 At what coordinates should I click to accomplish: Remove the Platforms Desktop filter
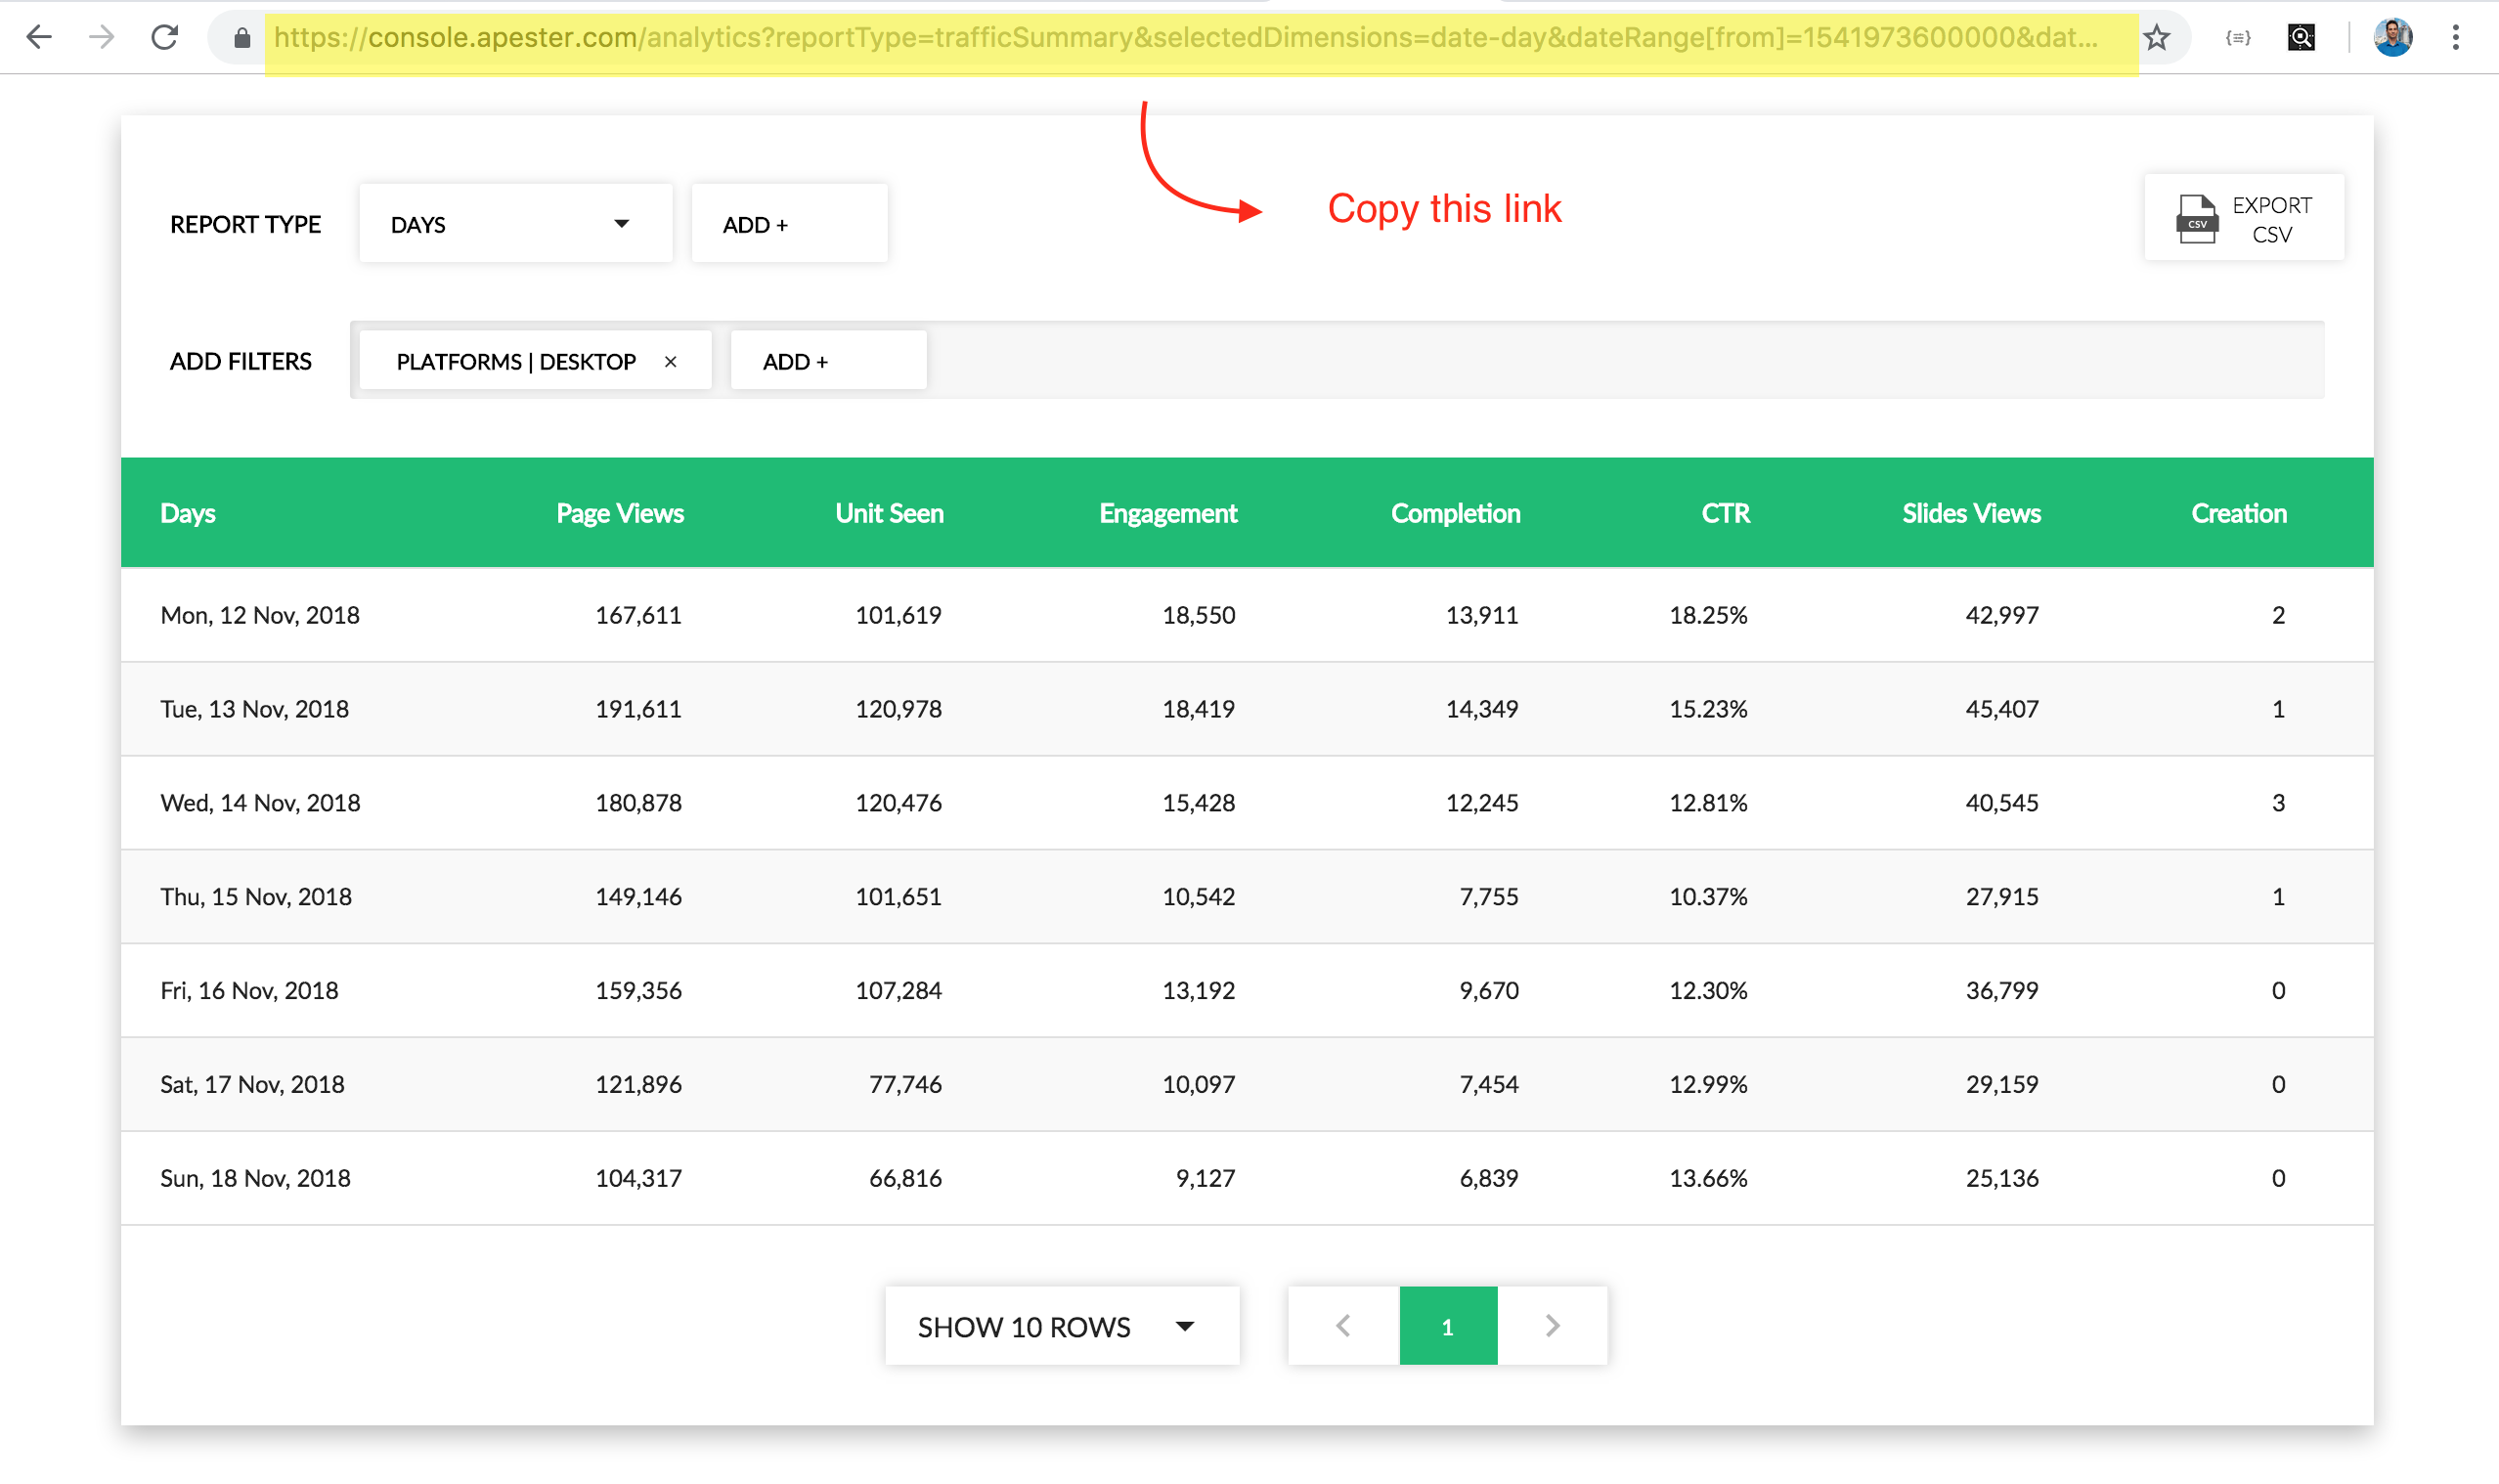(x=671, y=361)
